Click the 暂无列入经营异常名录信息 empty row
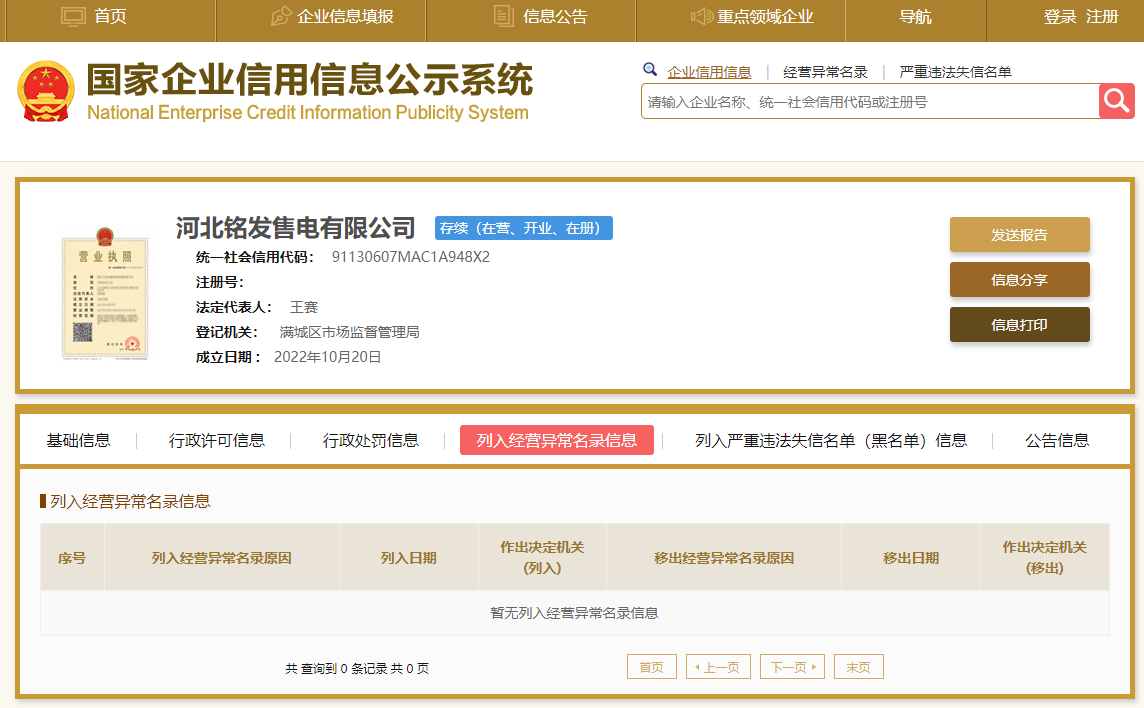This screenshot has width=1144, height=708. tap(575, 613)
